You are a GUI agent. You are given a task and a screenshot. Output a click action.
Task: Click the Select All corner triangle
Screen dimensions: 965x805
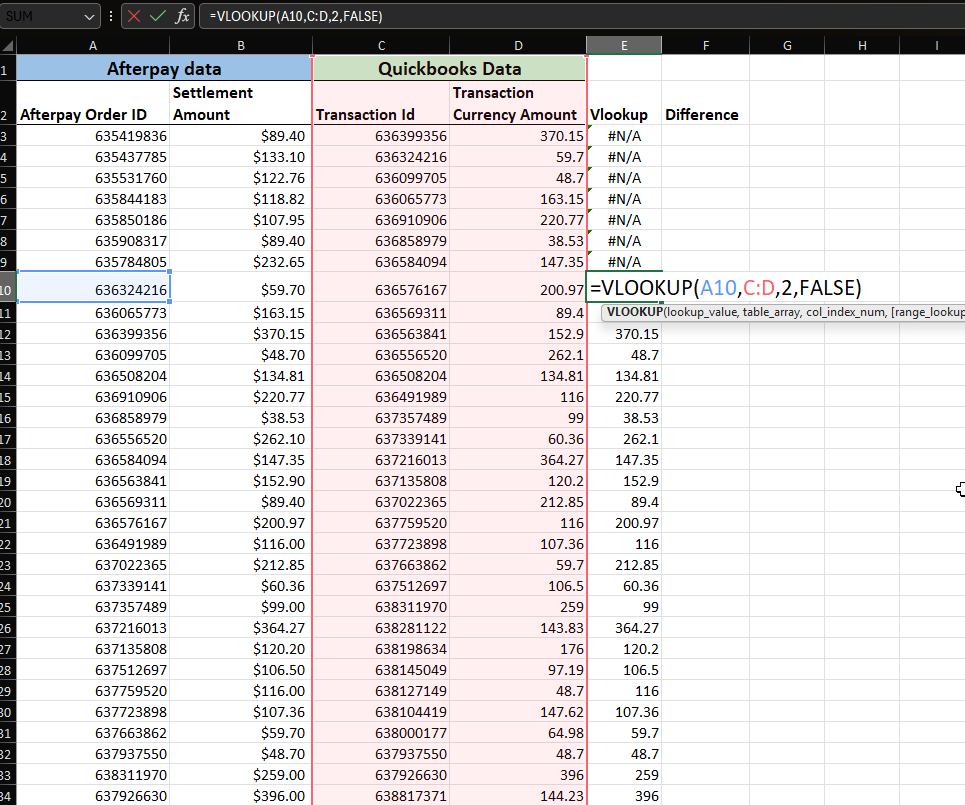(x=8, y=46)
